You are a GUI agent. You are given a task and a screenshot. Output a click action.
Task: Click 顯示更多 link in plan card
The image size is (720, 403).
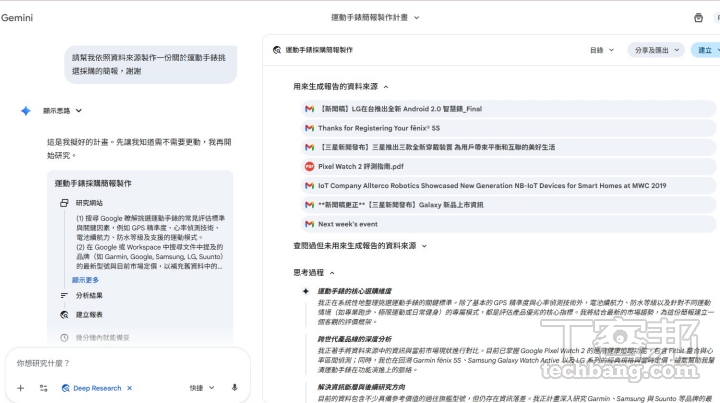(x=85, y=280)
